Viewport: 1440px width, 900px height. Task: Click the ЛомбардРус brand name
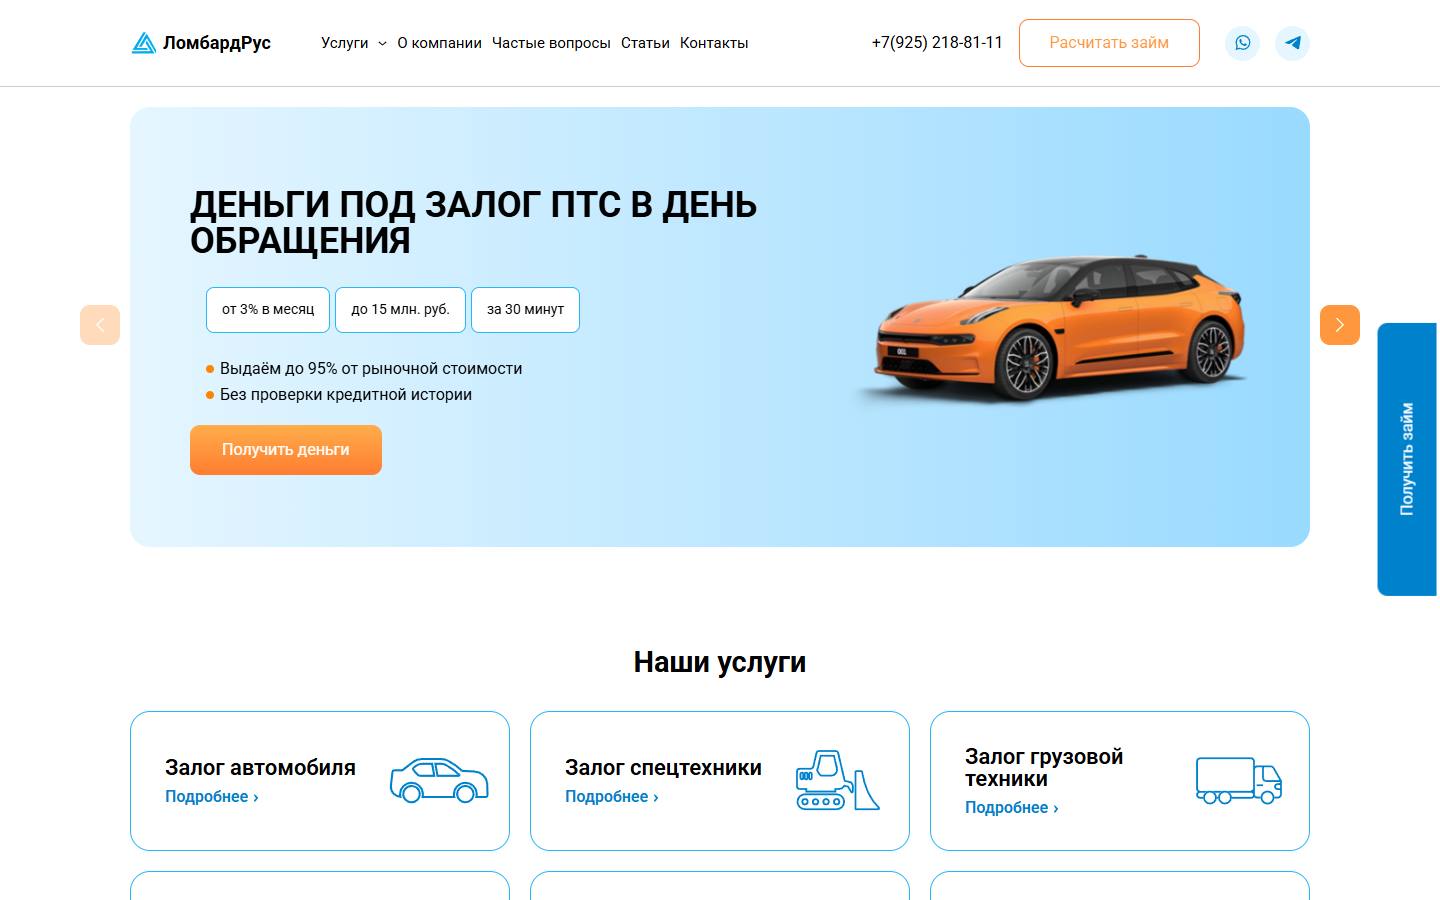(217, 43)
